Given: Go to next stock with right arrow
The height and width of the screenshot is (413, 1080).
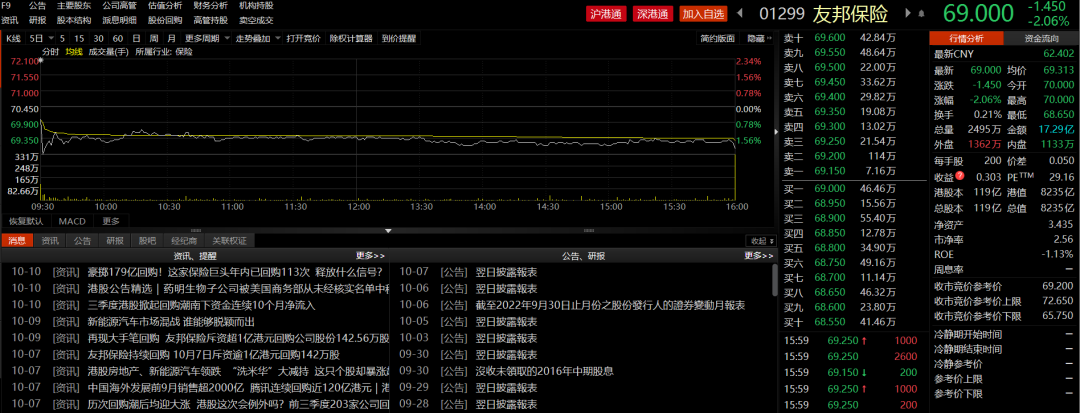Looking at the screenshot, I should point(907,13).
